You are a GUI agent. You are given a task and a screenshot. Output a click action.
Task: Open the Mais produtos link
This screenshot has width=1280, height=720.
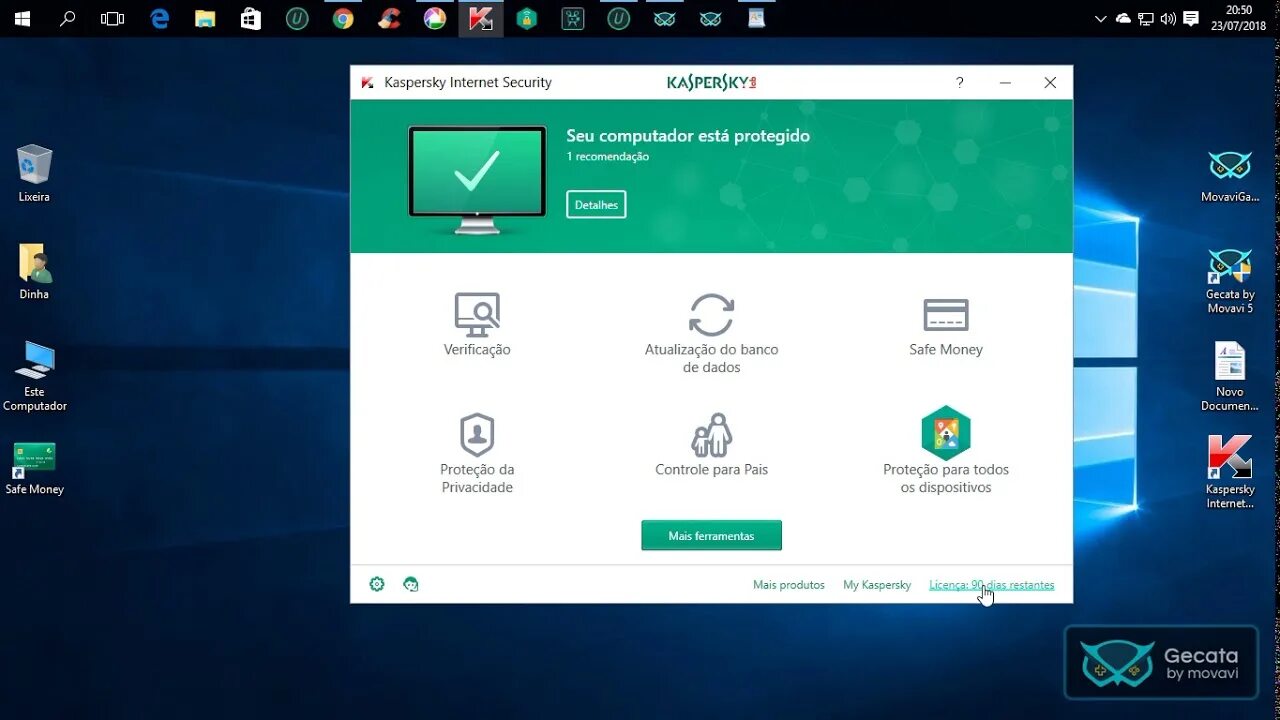789,585
